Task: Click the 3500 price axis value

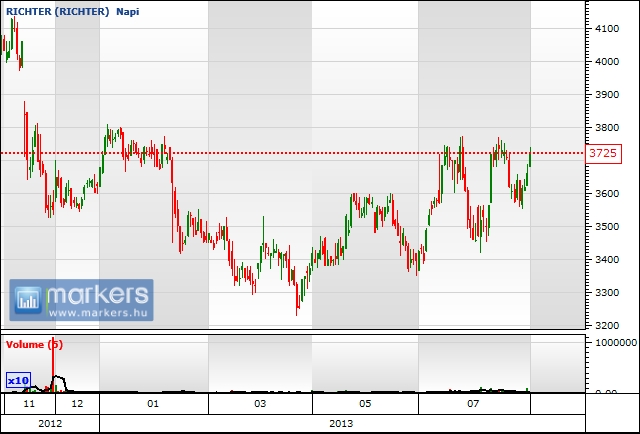Action: pyautogui.click(x=607, y=226)
